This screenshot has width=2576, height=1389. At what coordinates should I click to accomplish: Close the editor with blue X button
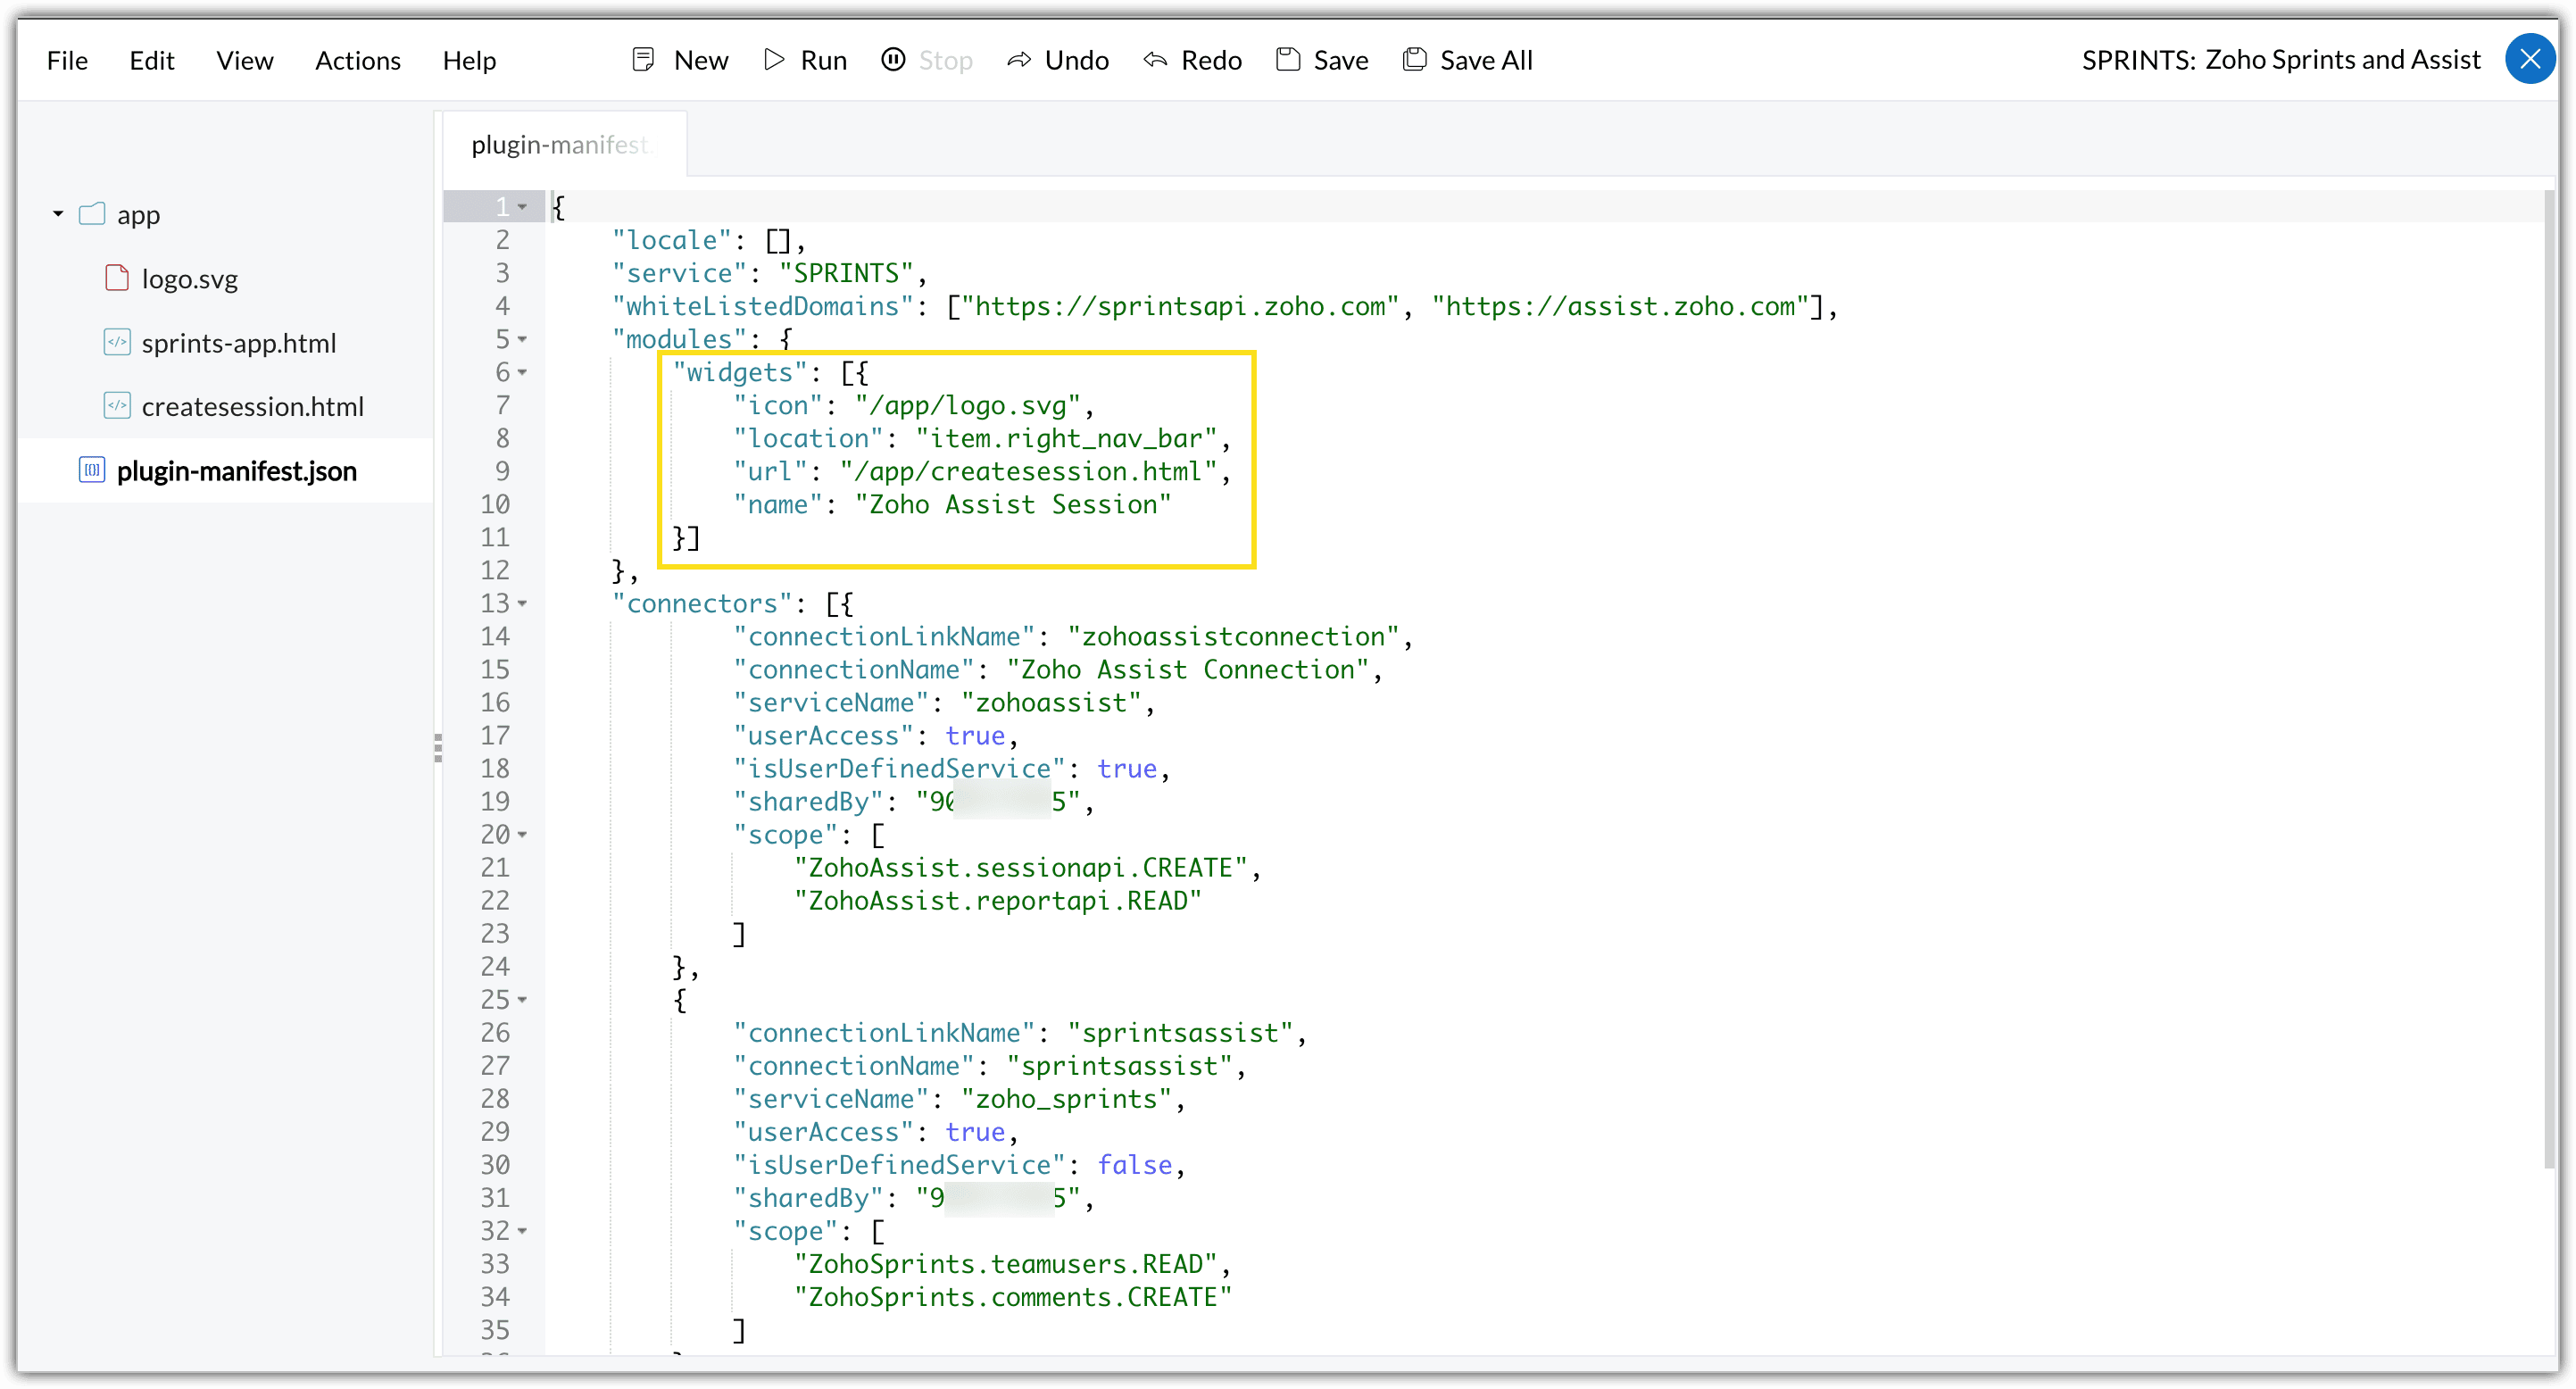pyautogui.click(x=2529, y=59)
